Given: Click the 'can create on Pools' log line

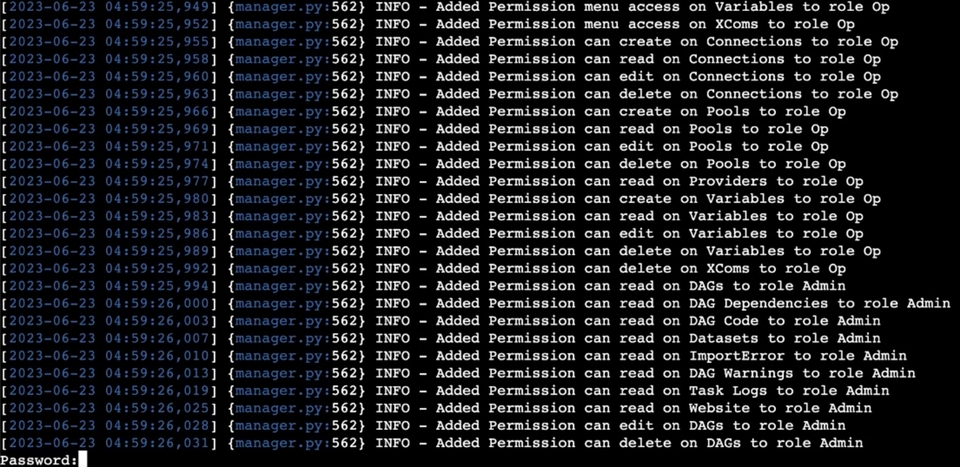Looking at the screenshot, I should coord(423,111).
